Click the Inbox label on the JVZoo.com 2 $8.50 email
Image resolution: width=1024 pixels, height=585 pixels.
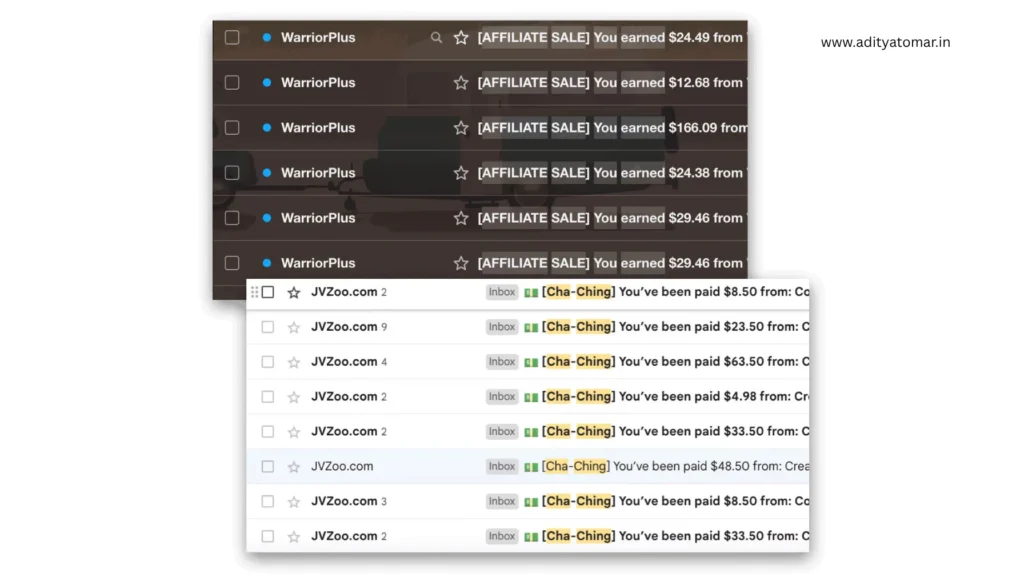502,292
